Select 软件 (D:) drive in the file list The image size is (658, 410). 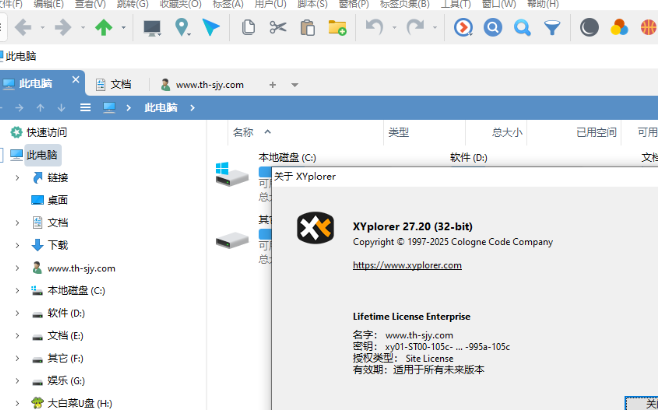coord(468,158)
